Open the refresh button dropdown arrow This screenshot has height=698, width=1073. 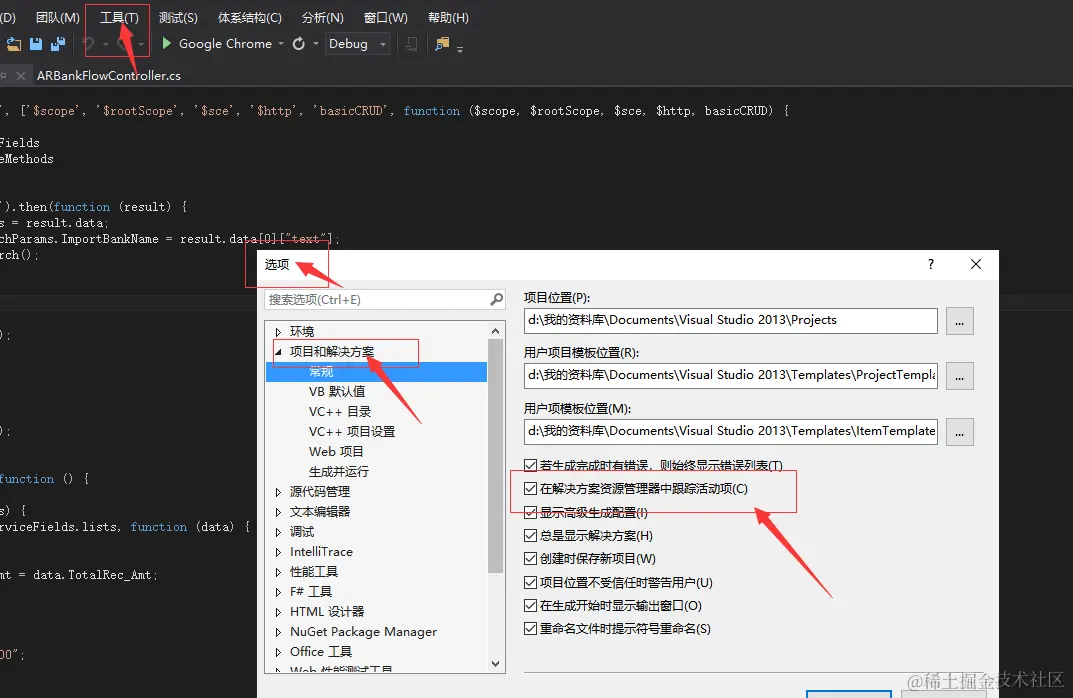click(315, 44)
